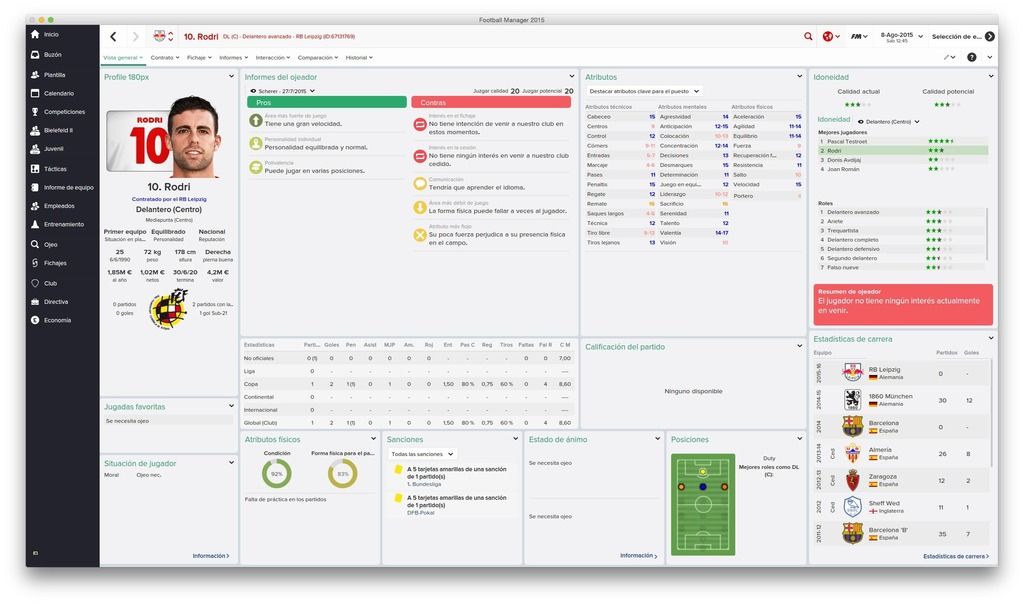Select 1860 München career row
Viewport: 1024px width, 604px height.
click(901, 400)
